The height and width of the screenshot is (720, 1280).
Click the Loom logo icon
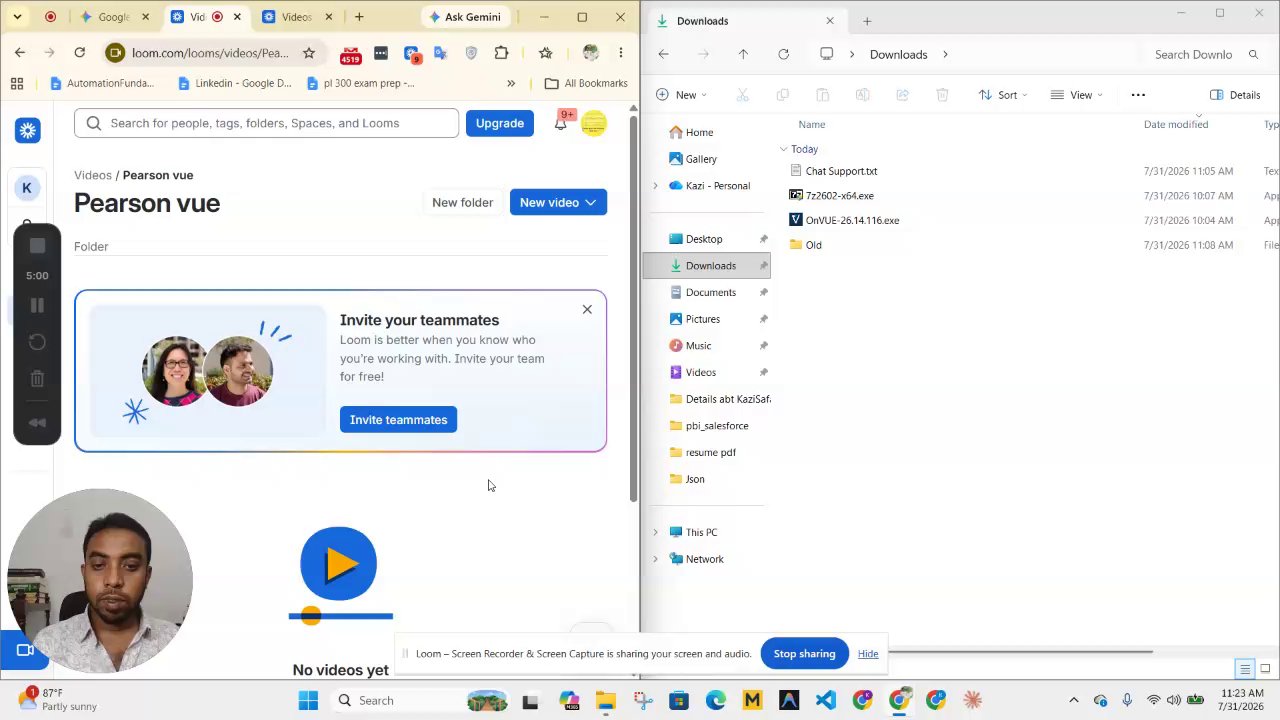click(x=28, y=130)
